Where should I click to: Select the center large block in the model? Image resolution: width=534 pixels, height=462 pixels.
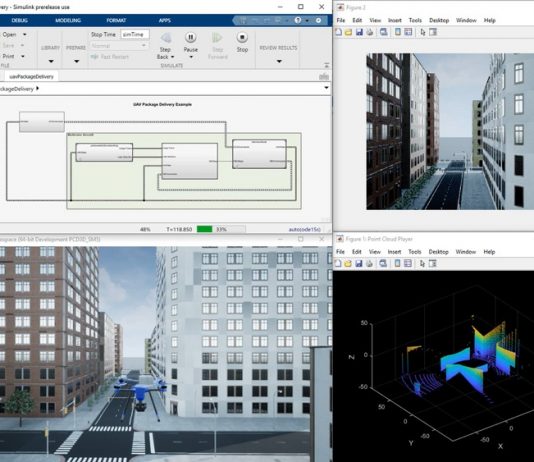190,161
